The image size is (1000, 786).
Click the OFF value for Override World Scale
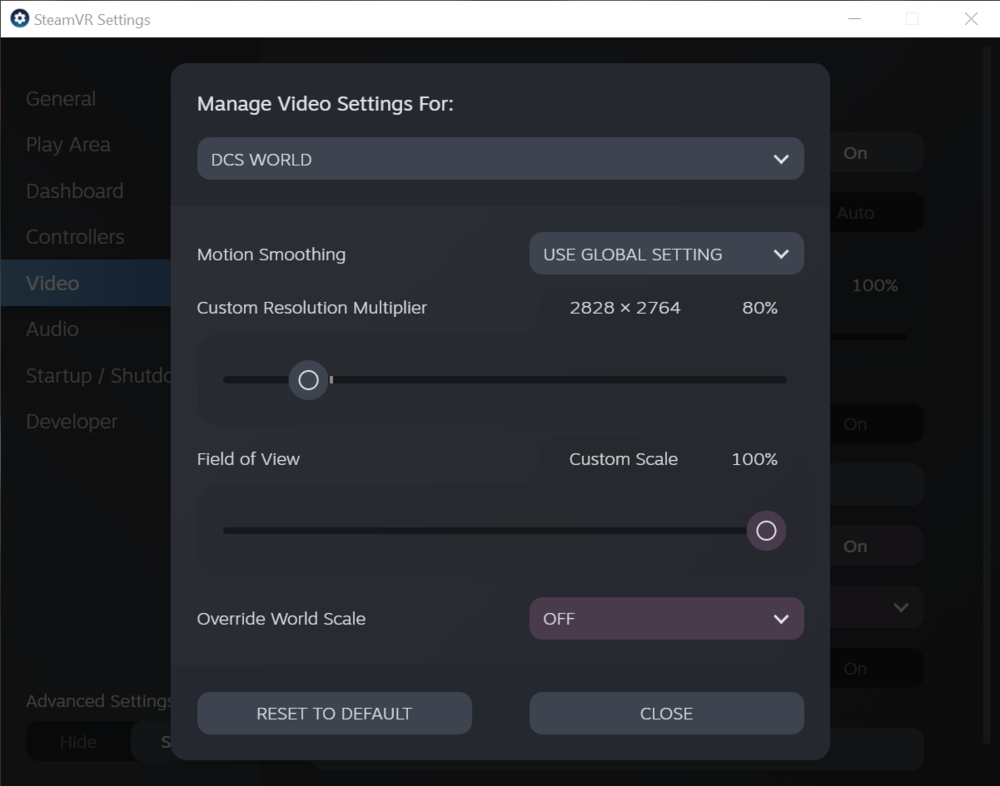tap(559, 618)
